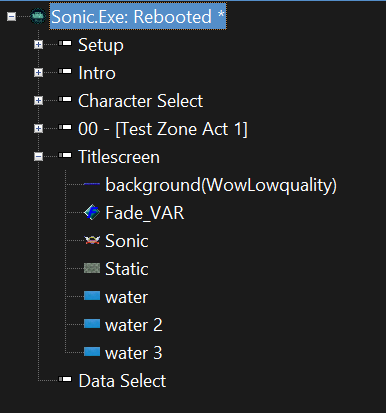386x413 pixels.
Task: Select the Data Select frame label
Action: tap(122, 381)
